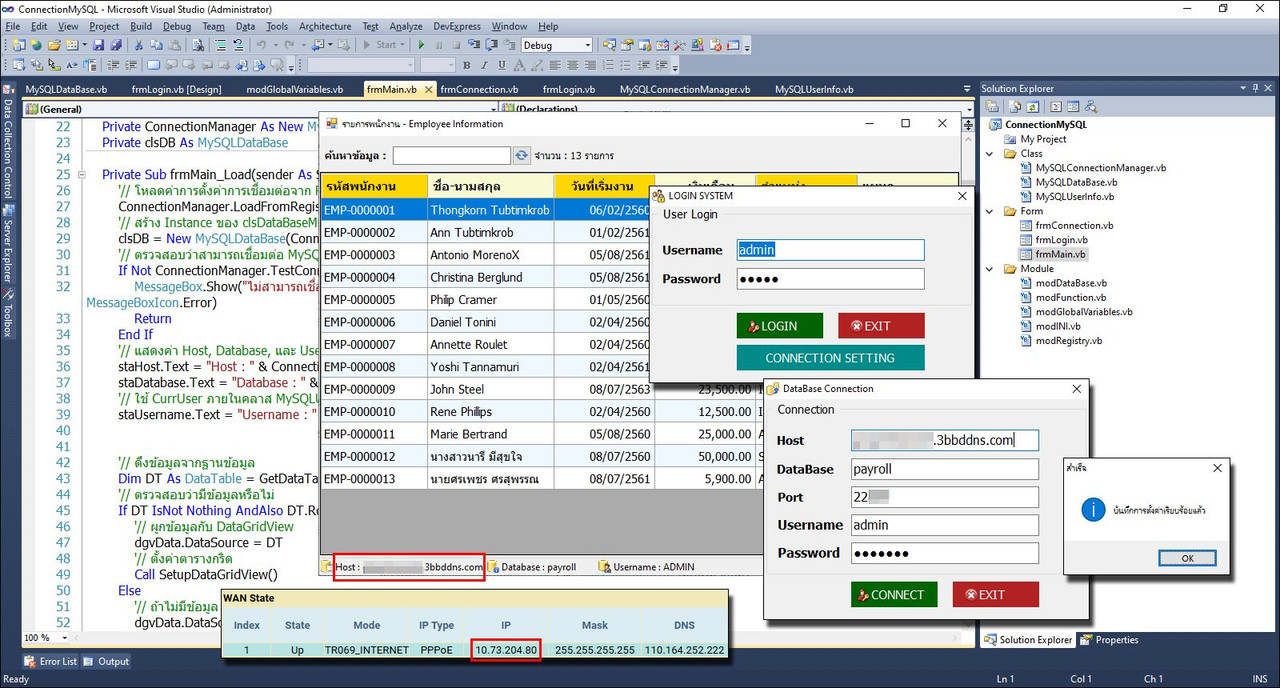Viewport: 1280px width, 688px height.
Task: Click the Undo arrow icon
Action: pyautogui.click(x=261, y=45)
